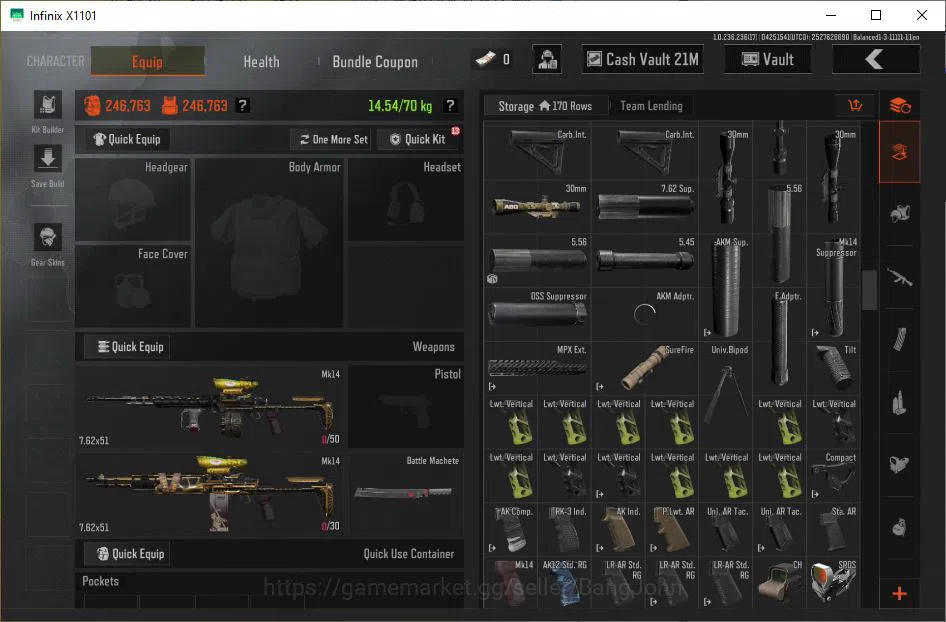Select the highlighted storage layers filter

900,152
